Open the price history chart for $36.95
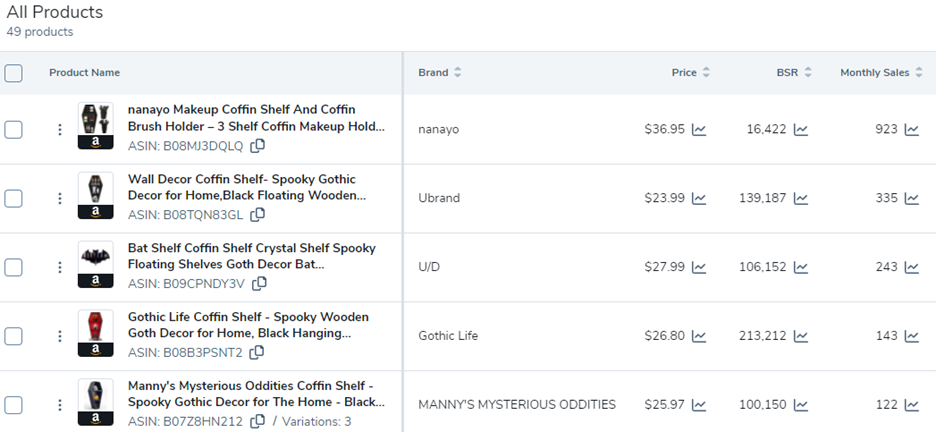The height and width of the screenshot is (432, 936). 699,129
